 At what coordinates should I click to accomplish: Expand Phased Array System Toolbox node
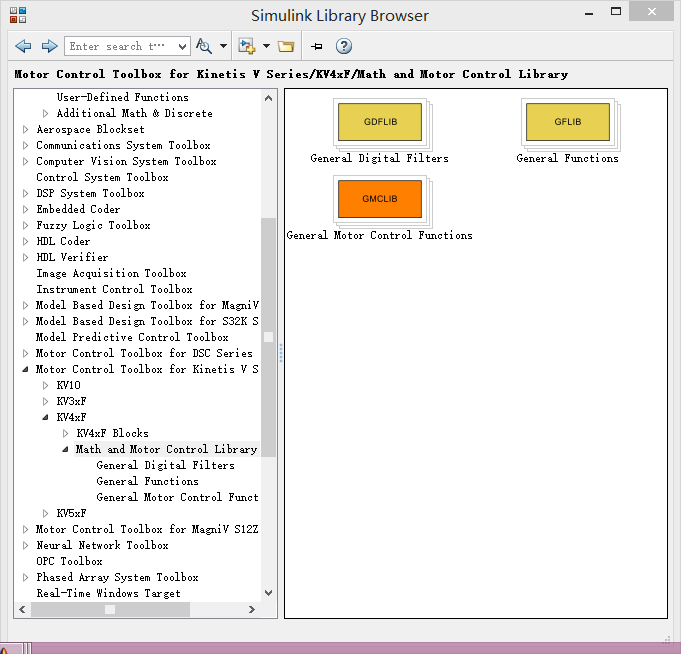pyautogui.click(x=25, y=578)
